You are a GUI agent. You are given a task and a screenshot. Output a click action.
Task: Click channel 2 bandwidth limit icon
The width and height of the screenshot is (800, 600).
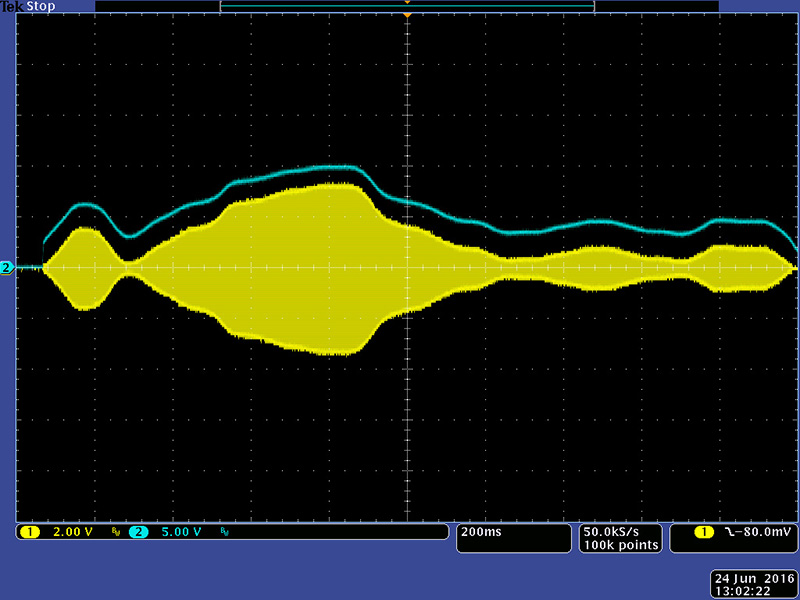pyautogui.click(x=225, y=533)
